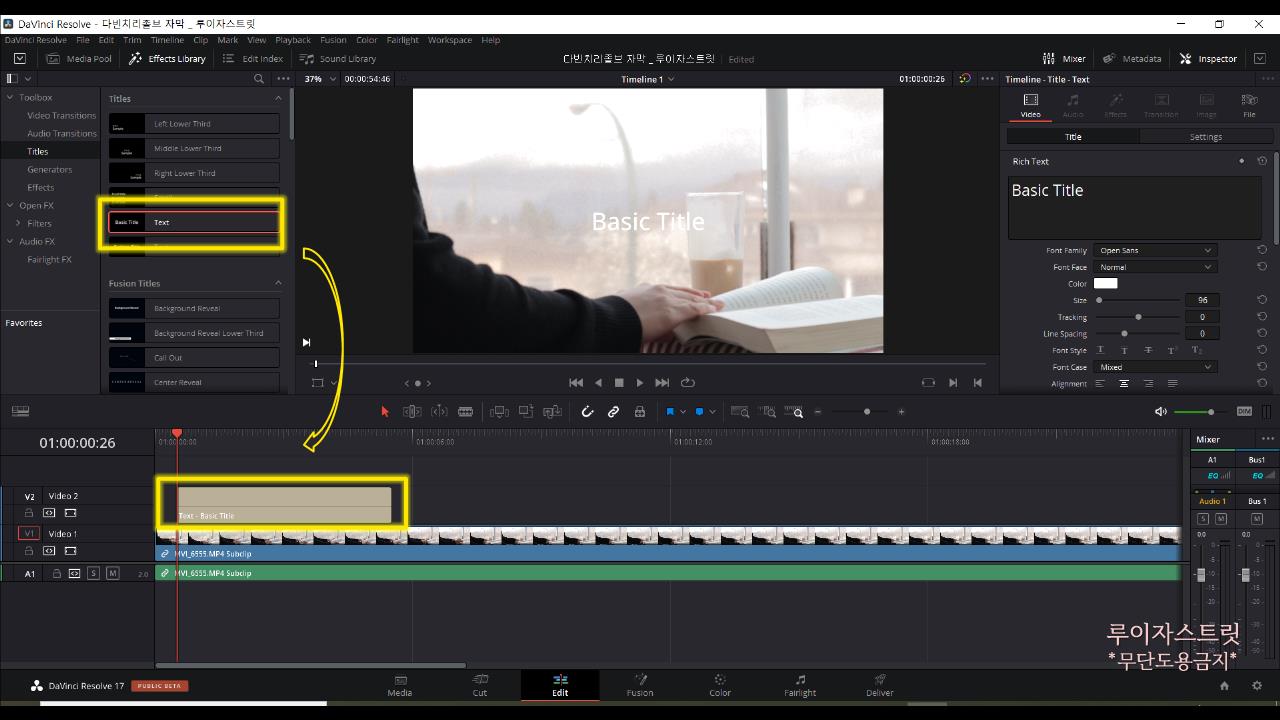Toggle the Inspector panel
This screenshot has height=720, width=1280.
pyautogui.click(x=1208, y=58)
